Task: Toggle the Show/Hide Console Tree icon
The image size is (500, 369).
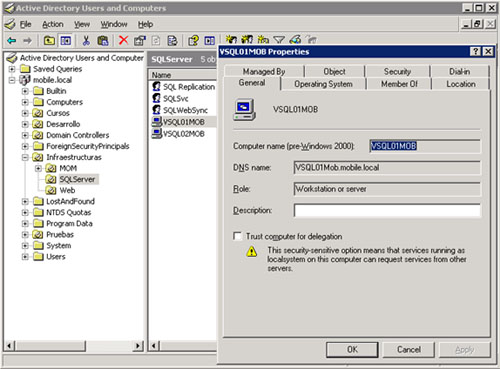Action: (65, 41)
